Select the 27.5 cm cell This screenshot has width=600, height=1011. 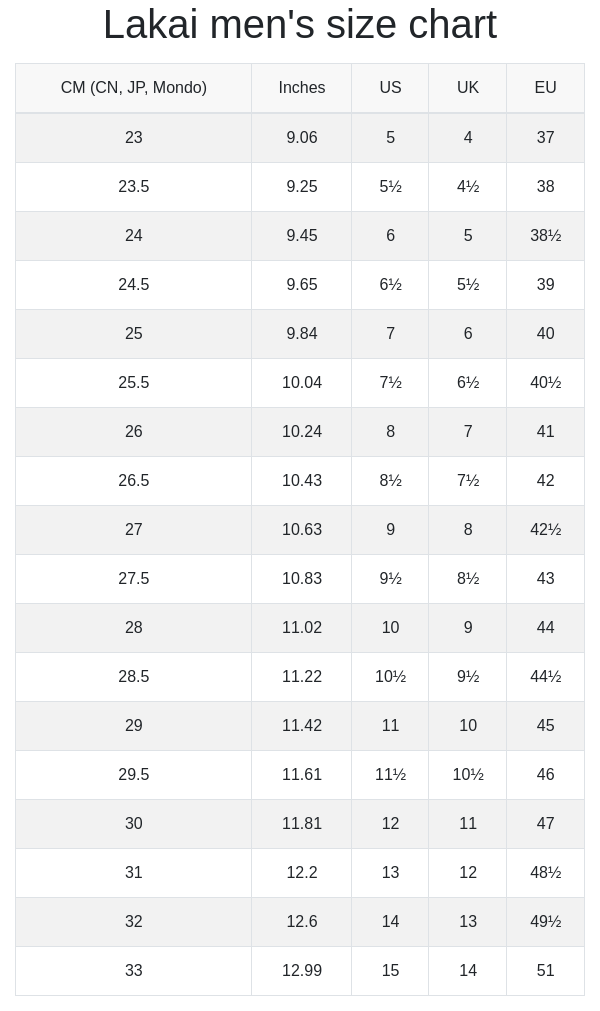click(x=133, y=579)
